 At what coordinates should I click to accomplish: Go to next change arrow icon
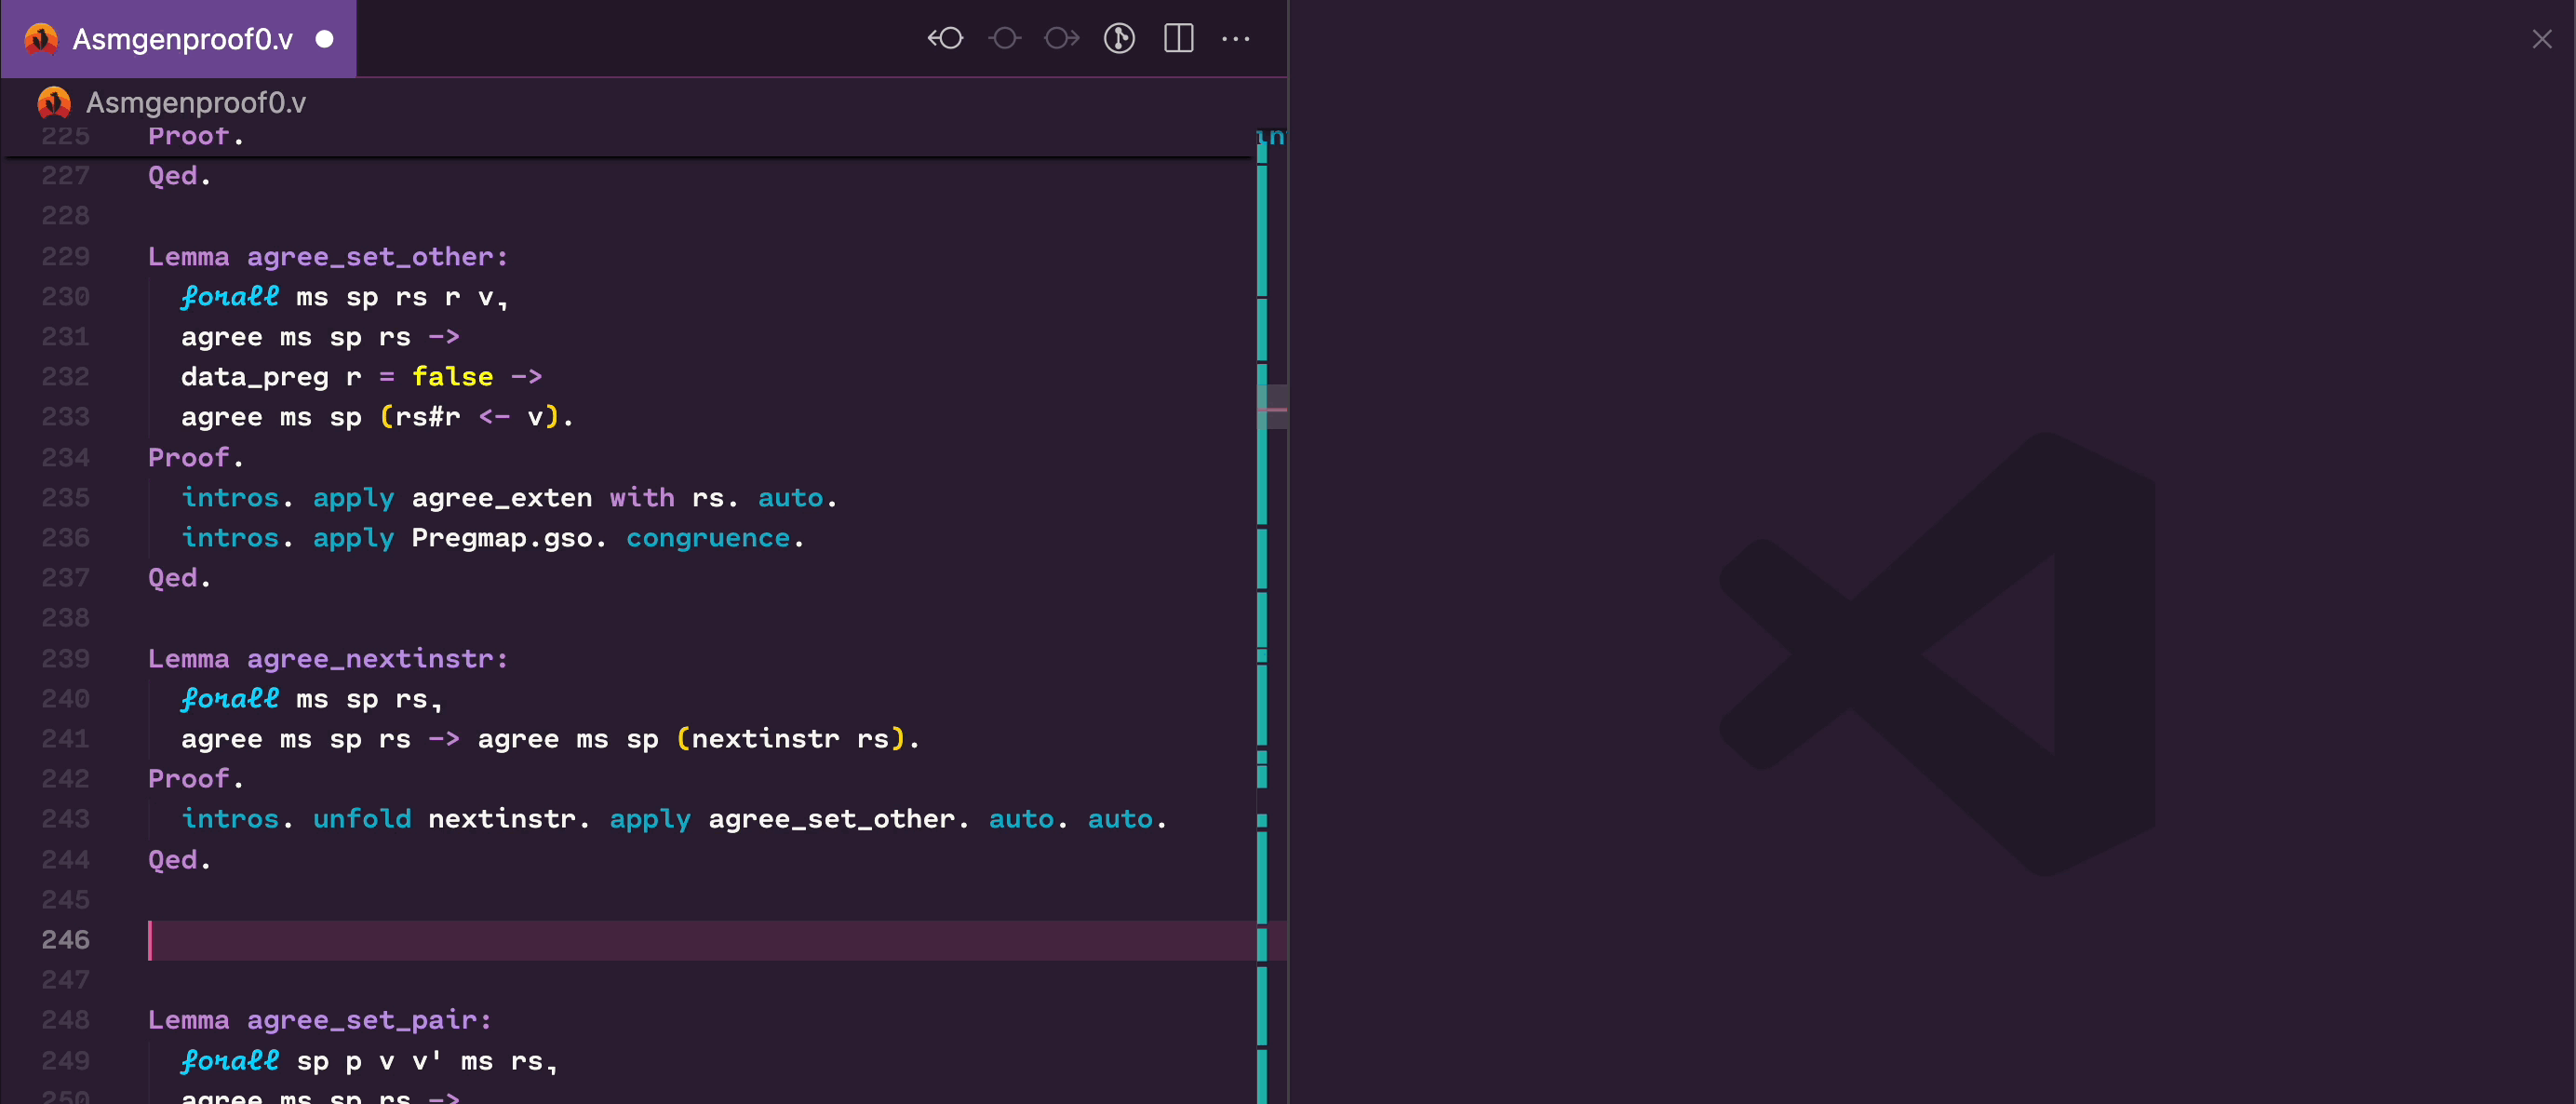[1061, 39]
